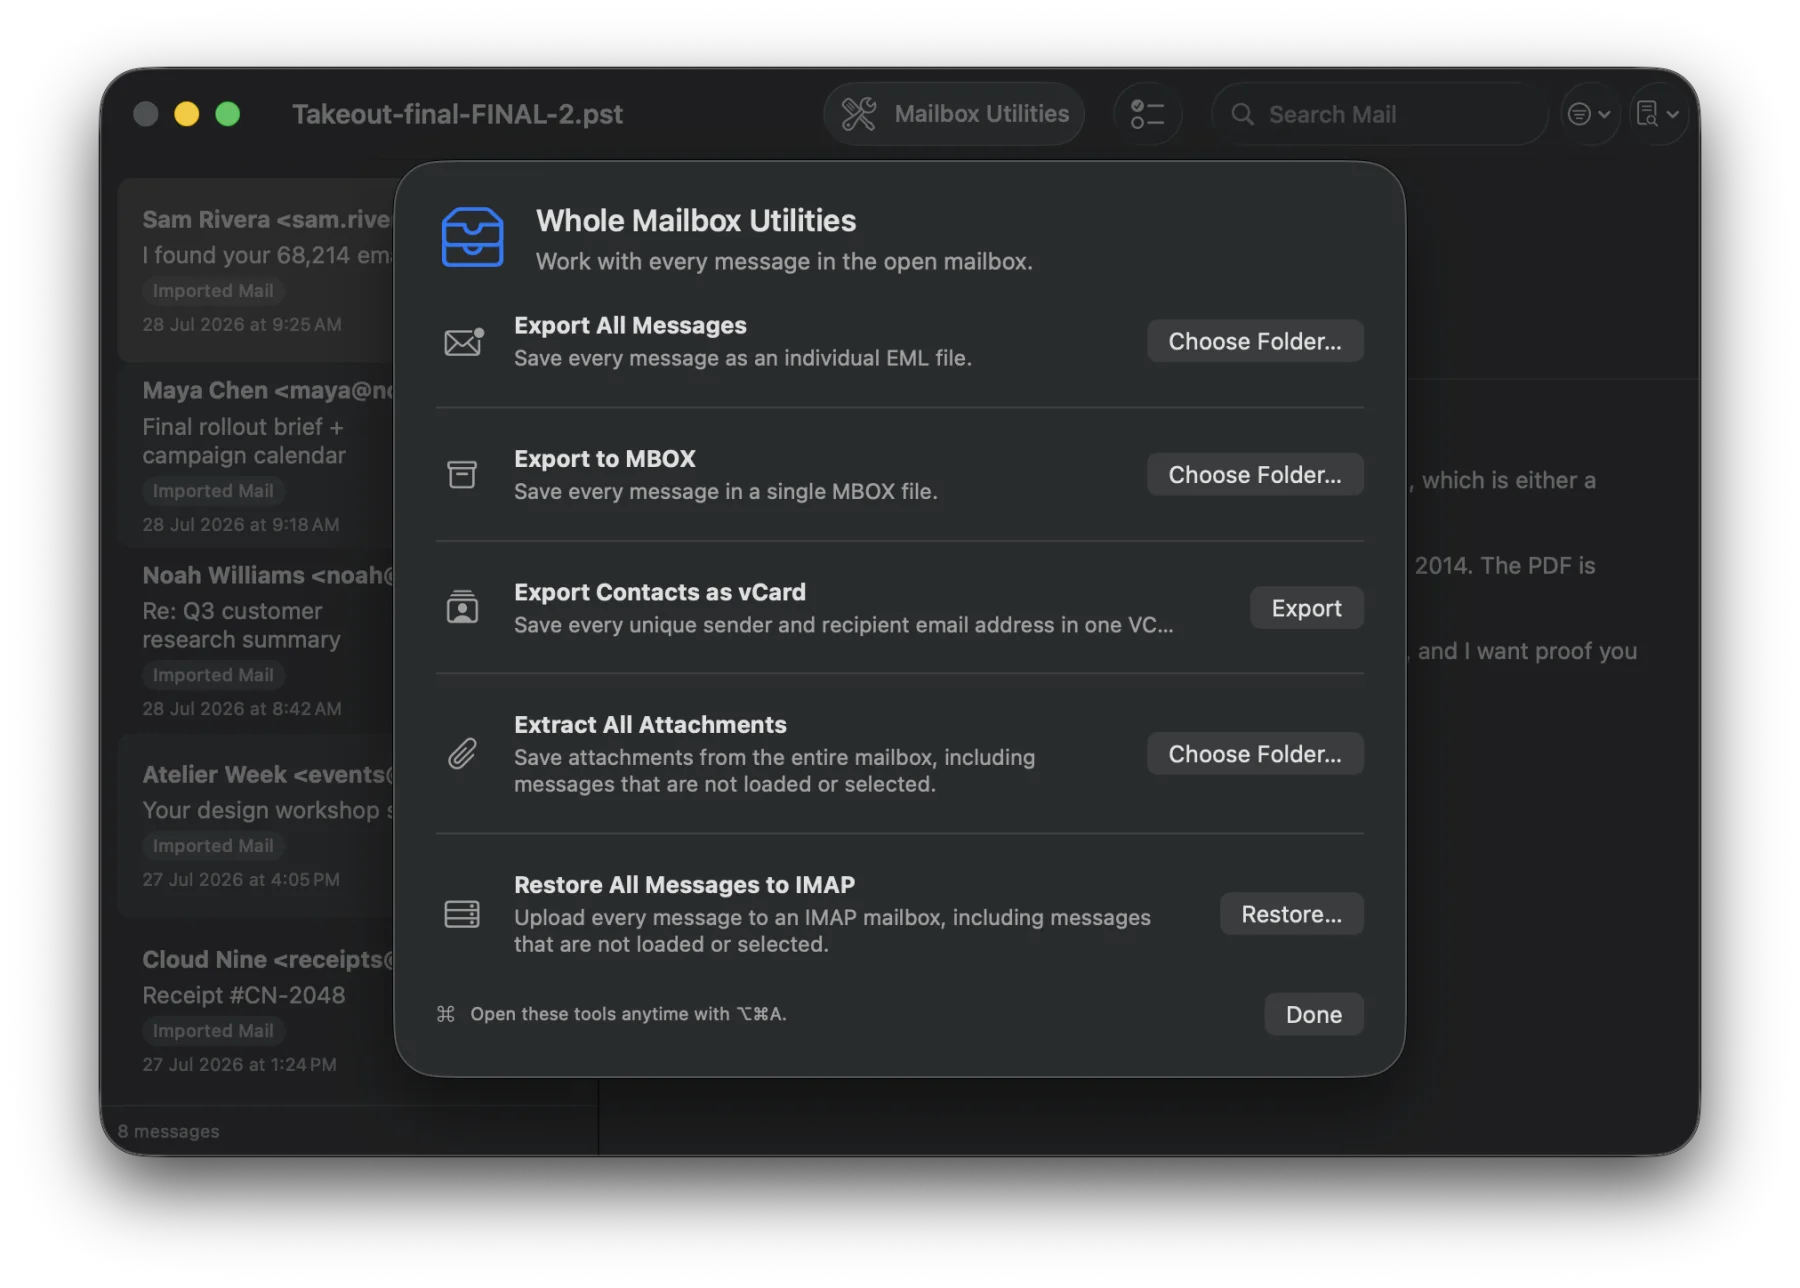Screen dimensions: 1800x1288
Task: Click the yellow minimize window button
Action: pos(186,114)
